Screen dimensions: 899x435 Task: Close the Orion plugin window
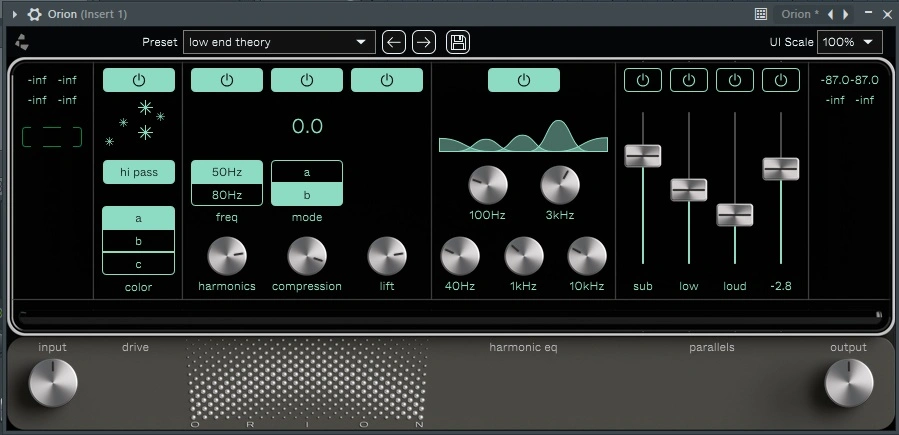(x=887, y=14)
